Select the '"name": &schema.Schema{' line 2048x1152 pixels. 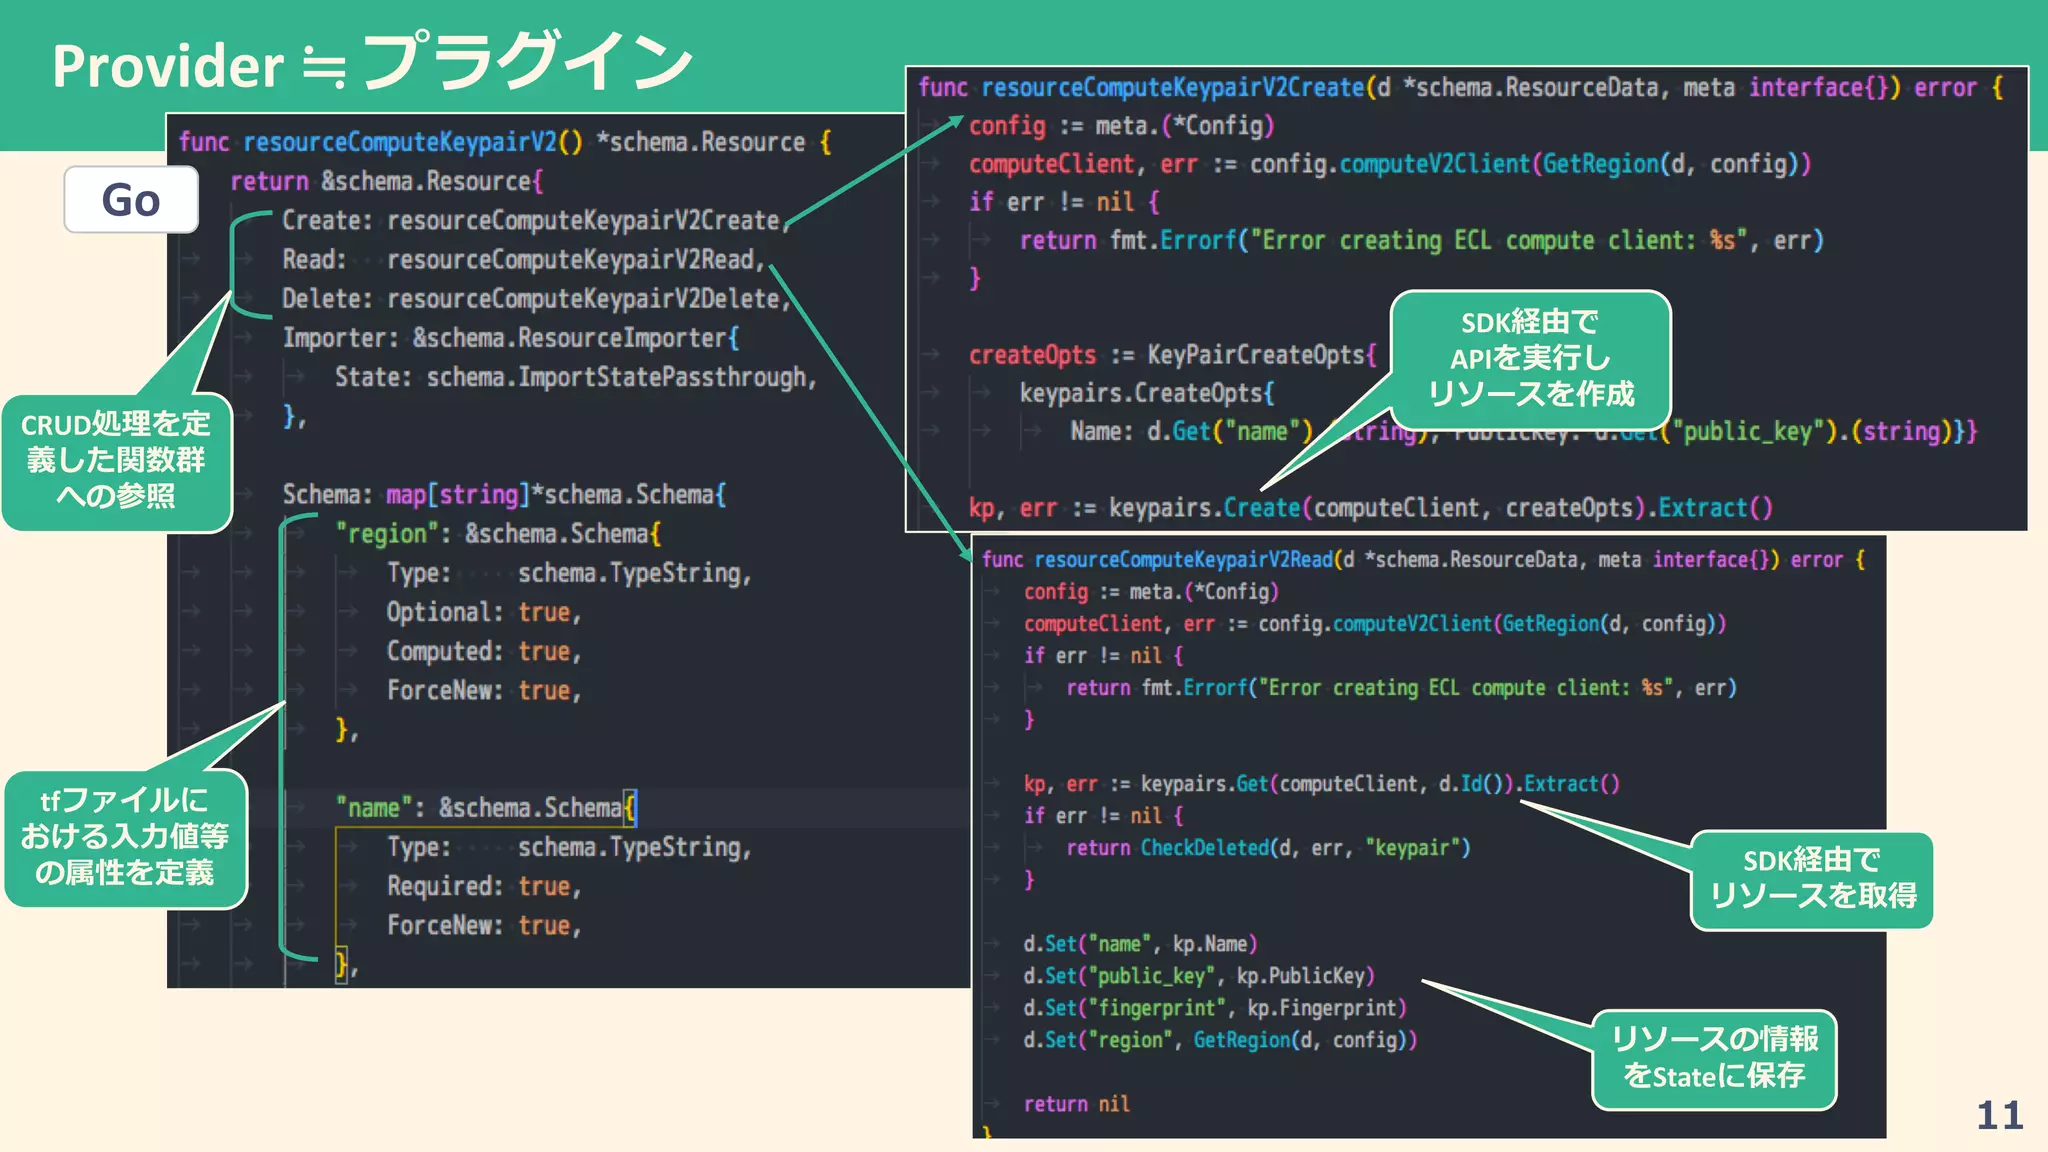pos(486,807)
